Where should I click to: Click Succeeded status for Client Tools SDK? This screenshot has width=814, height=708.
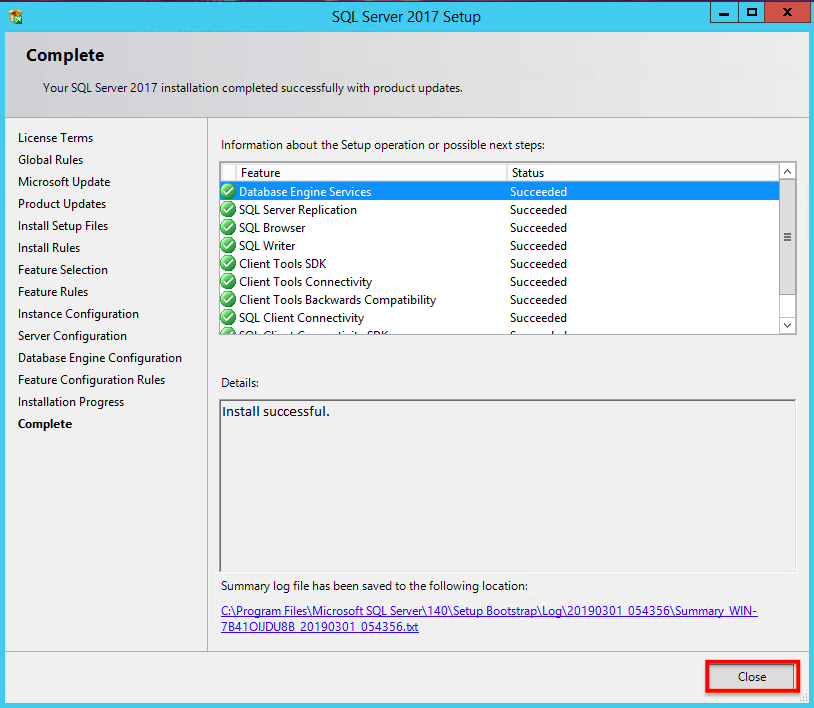coord(538,264)
